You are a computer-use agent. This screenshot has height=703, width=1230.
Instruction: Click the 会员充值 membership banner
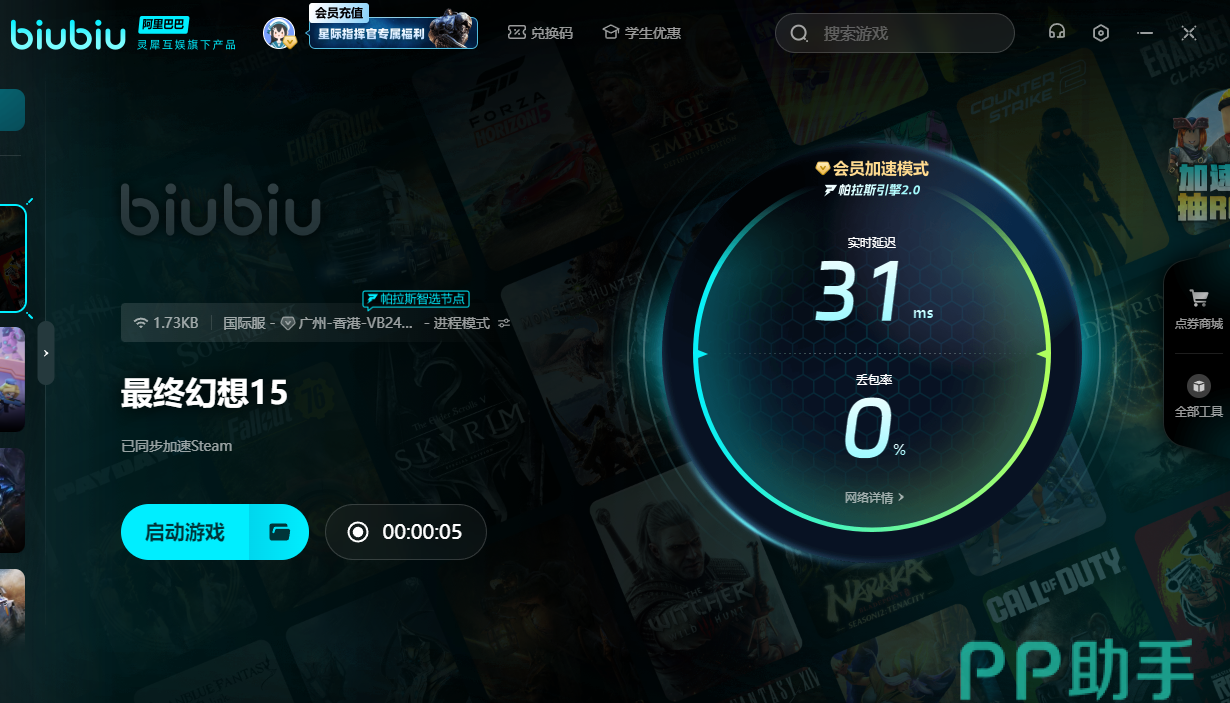pos(393,32)
